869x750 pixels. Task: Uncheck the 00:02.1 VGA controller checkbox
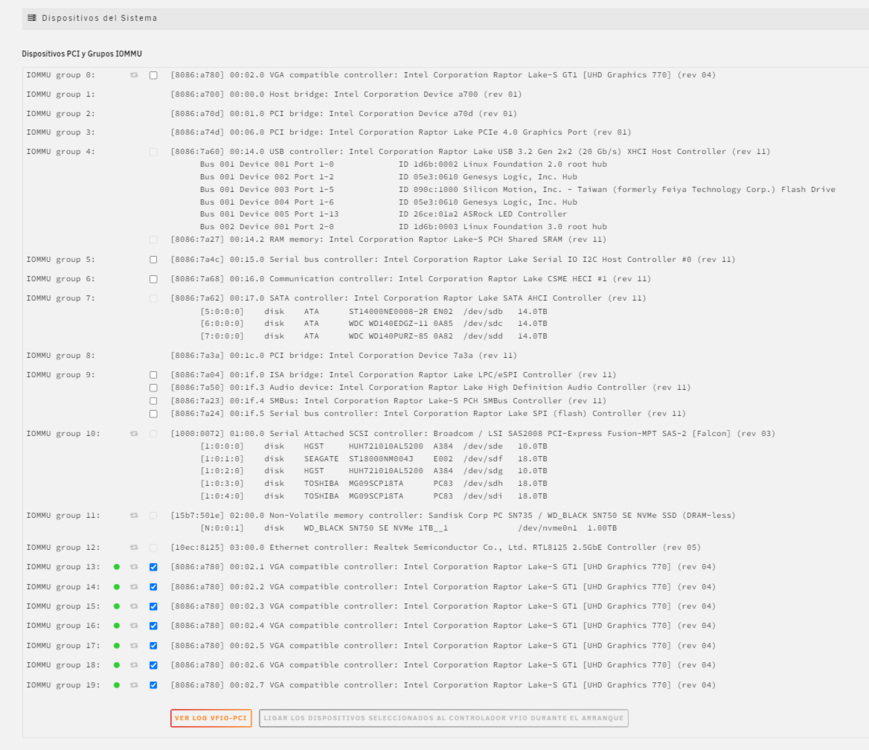154,567
